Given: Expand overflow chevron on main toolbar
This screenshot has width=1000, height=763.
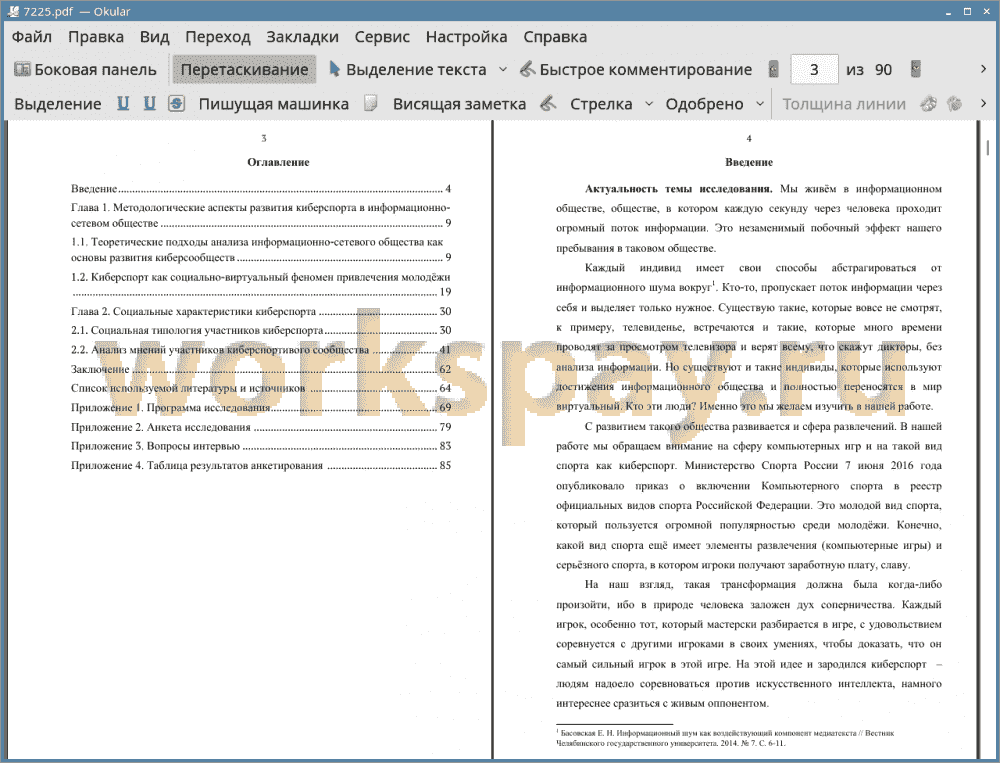Looking at the screenshot, I should 983,69.
